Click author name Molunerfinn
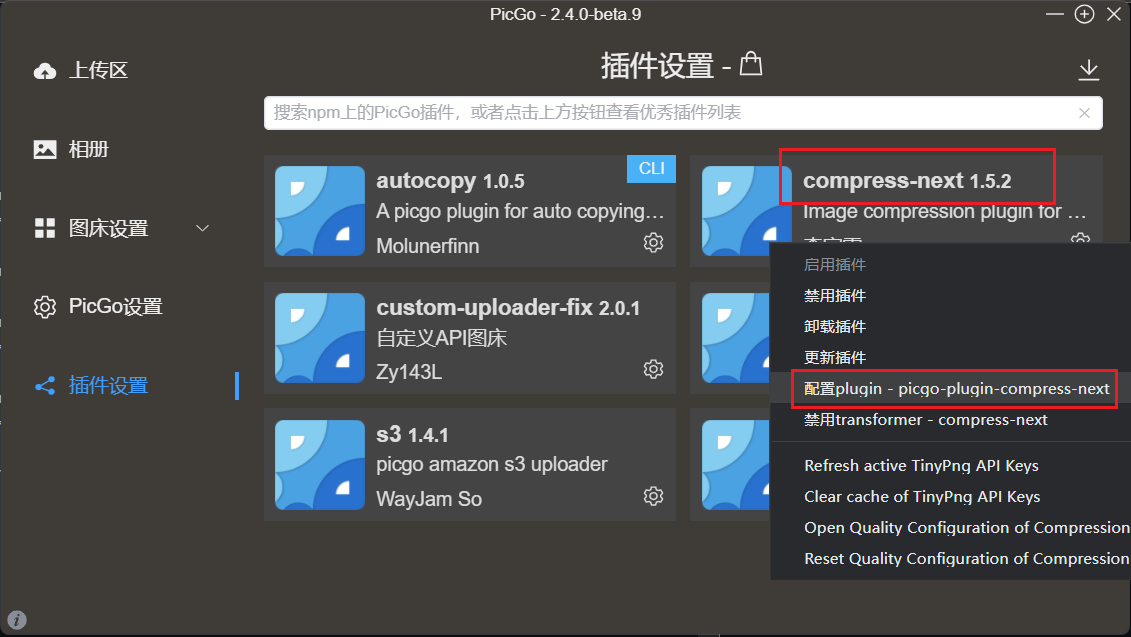Viewport: 1131px width, 637px height. pyautogui.click(x=428, y=246)
